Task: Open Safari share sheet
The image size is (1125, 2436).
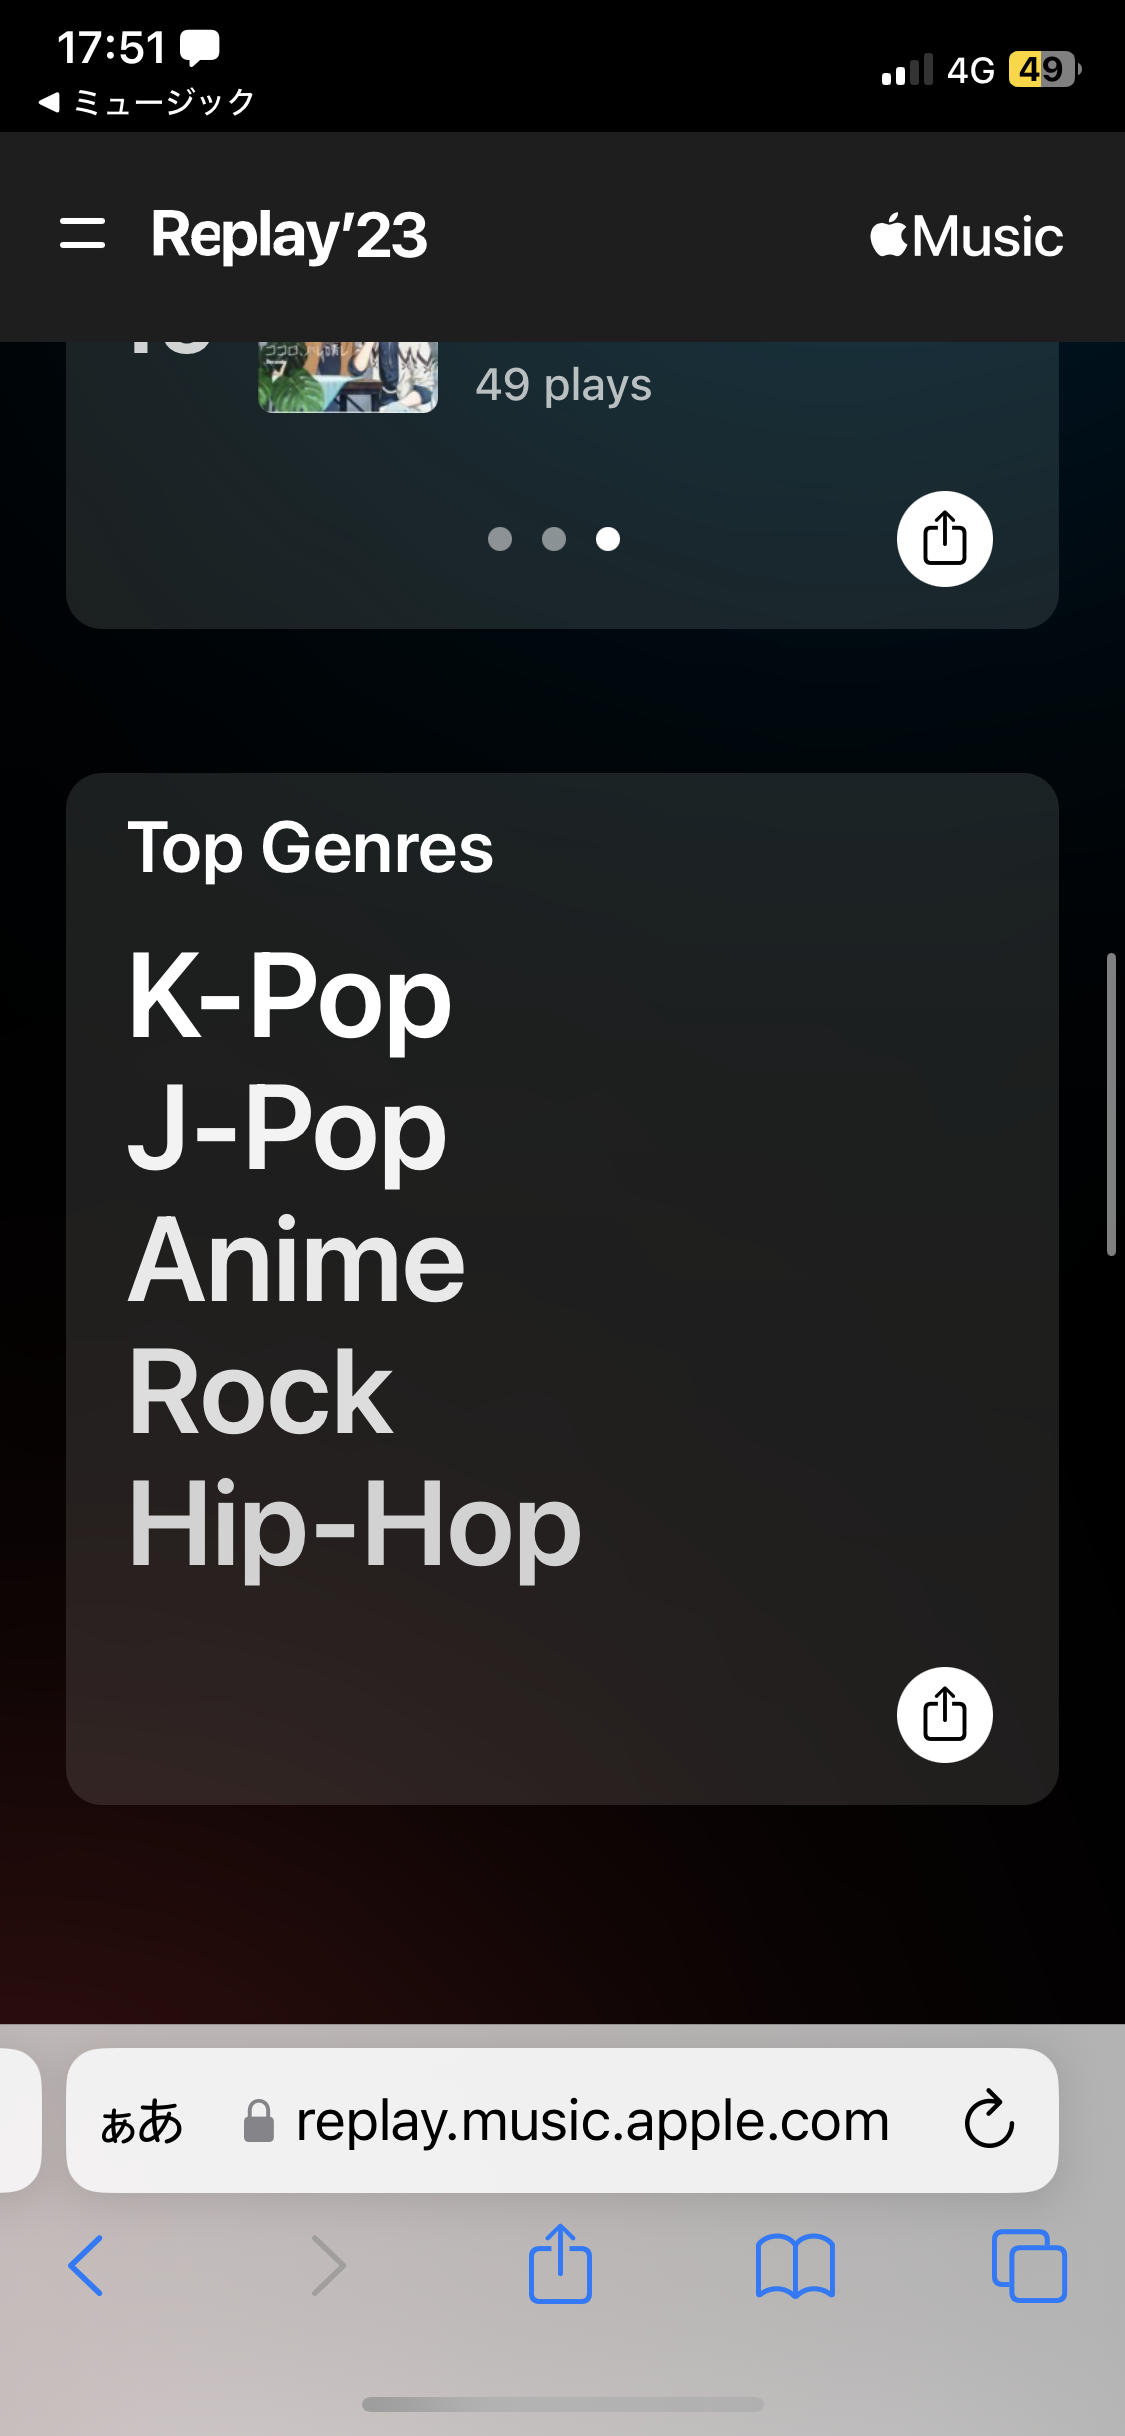Action: 560,2263
